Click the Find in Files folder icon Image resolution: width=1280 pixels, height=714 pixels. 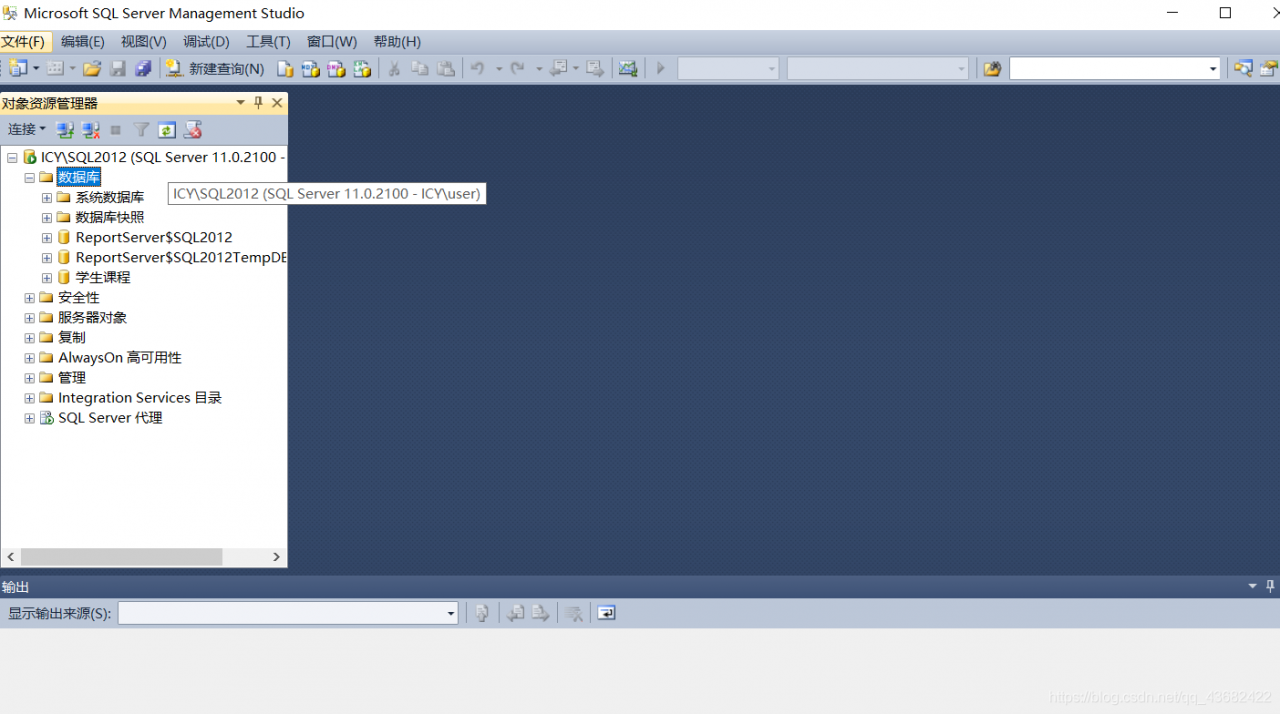[x=992, y=68]
